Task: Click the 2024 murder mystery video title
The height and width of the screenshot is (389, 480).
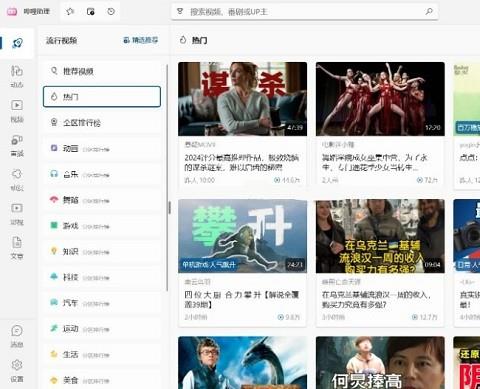Action: coord(242,162)
